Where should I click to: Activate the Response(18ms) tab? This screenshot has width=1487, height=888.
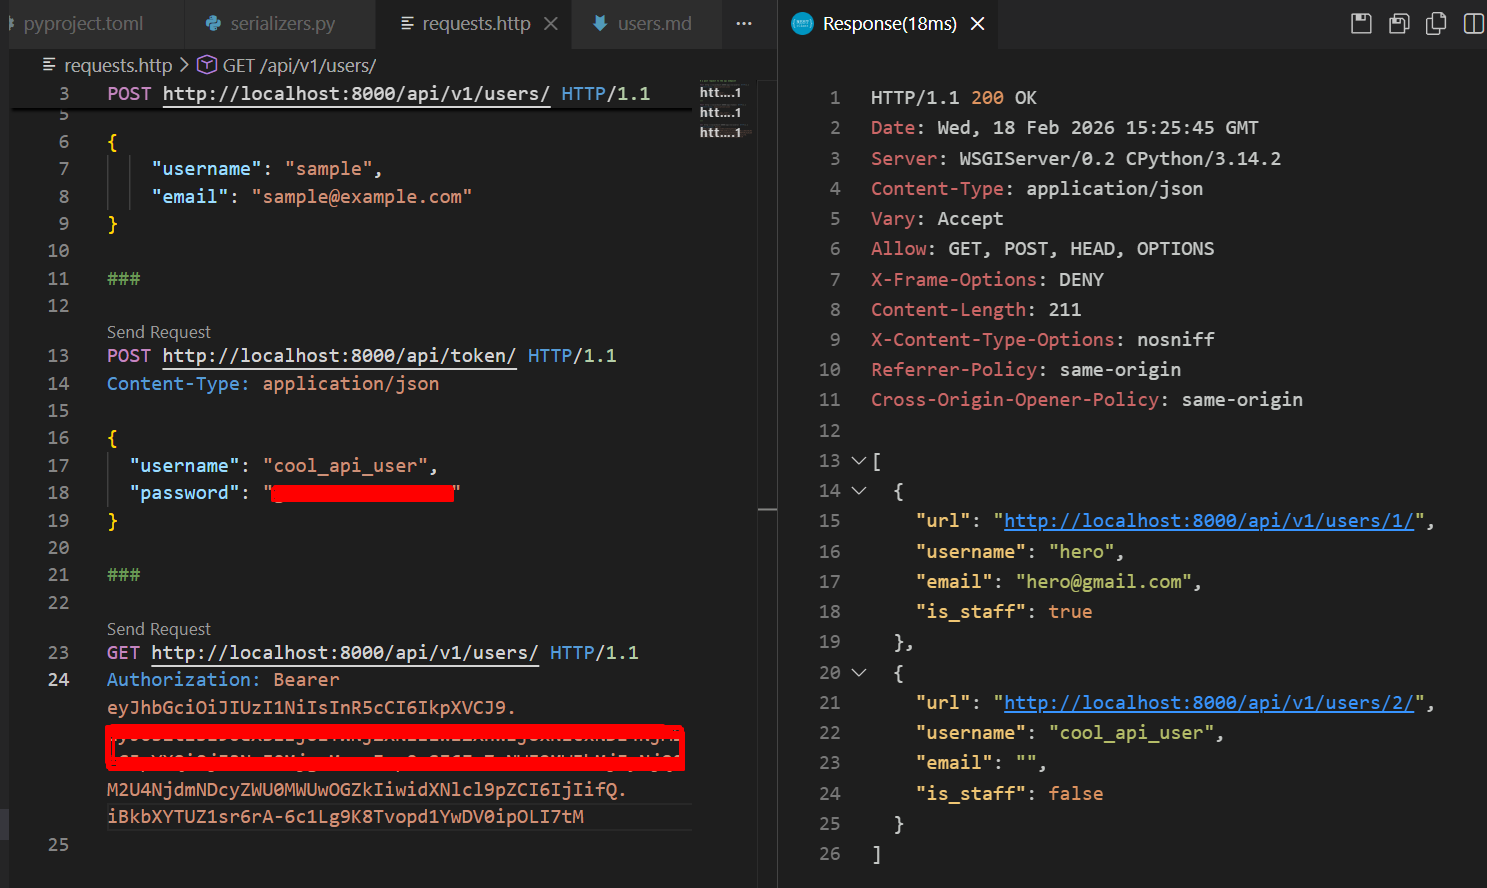889,23
